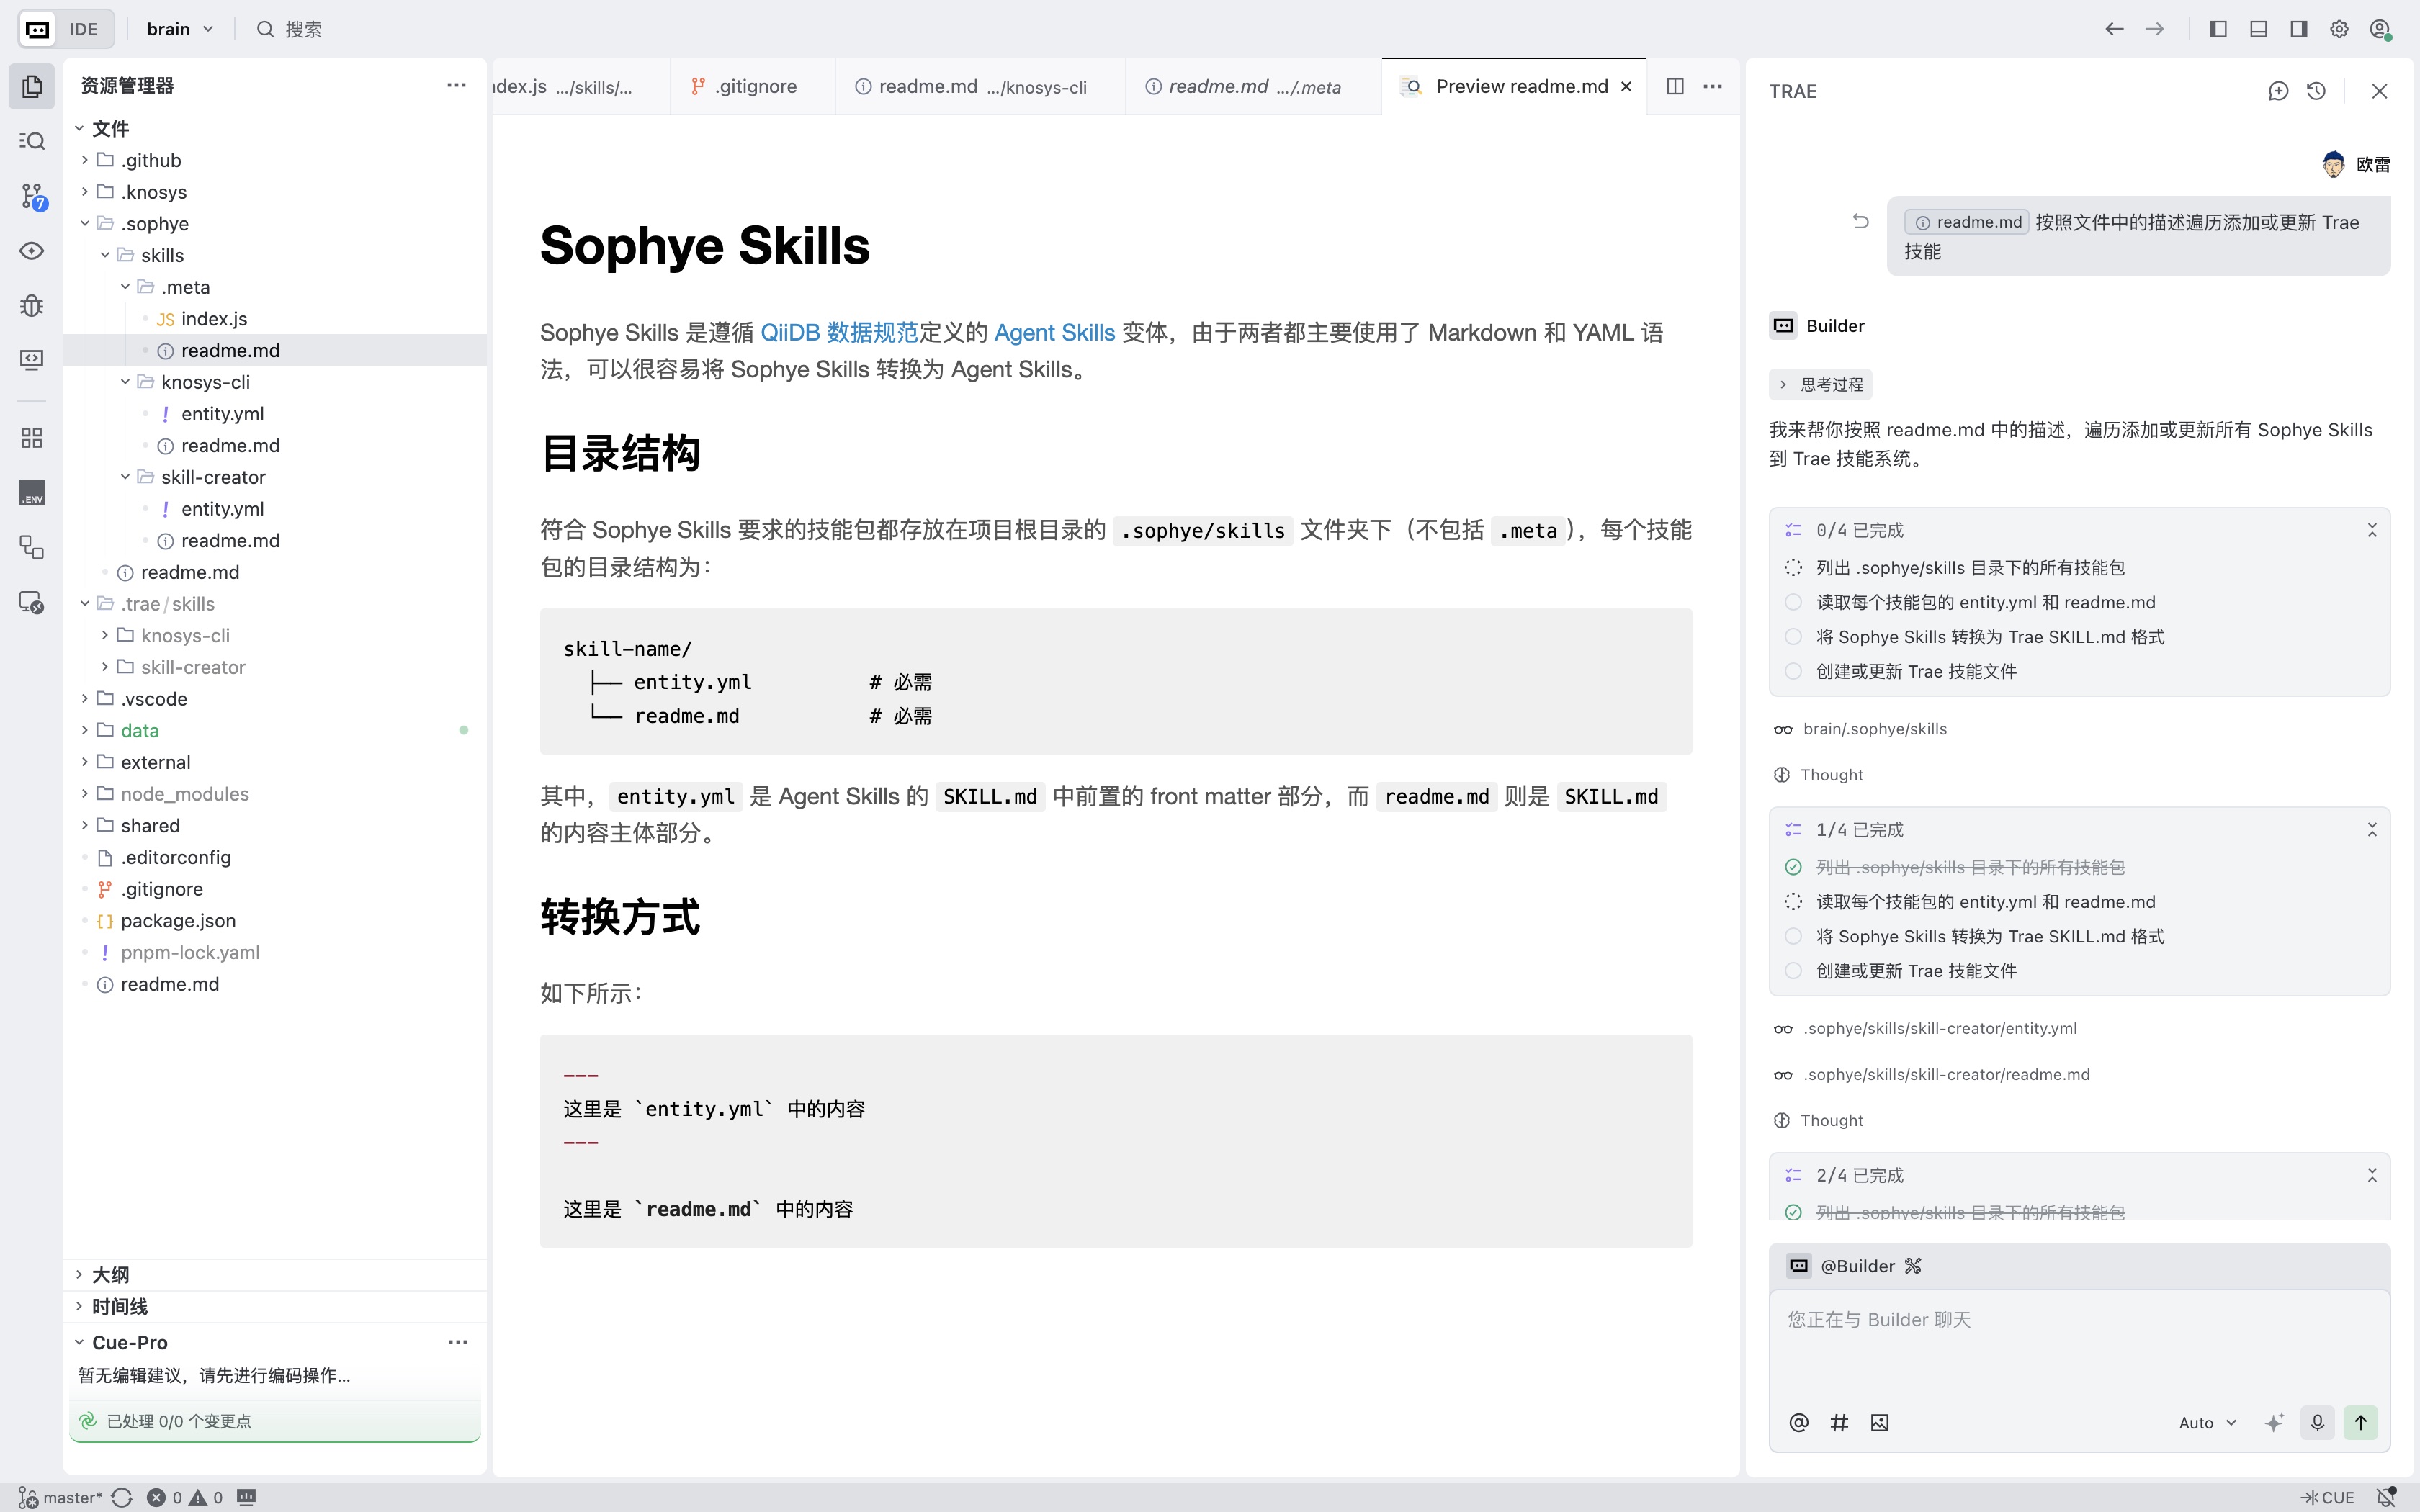
Task: Click the split editor icon
Action: (1675, 86)
